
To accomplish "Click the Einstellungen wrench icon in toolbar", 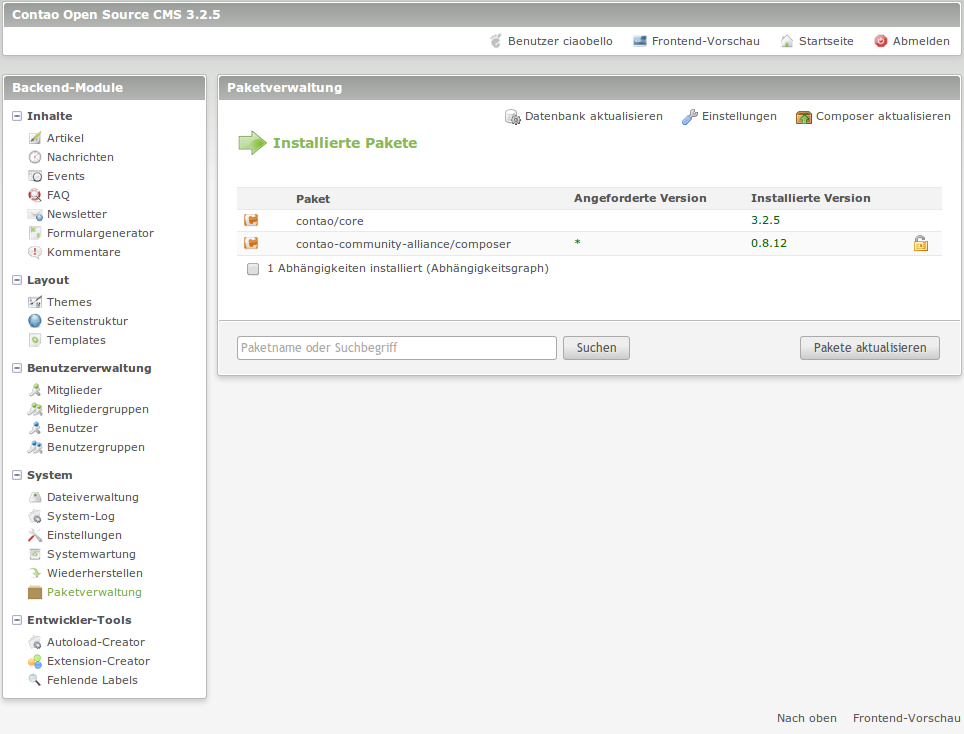I will [x=690, y=117].
